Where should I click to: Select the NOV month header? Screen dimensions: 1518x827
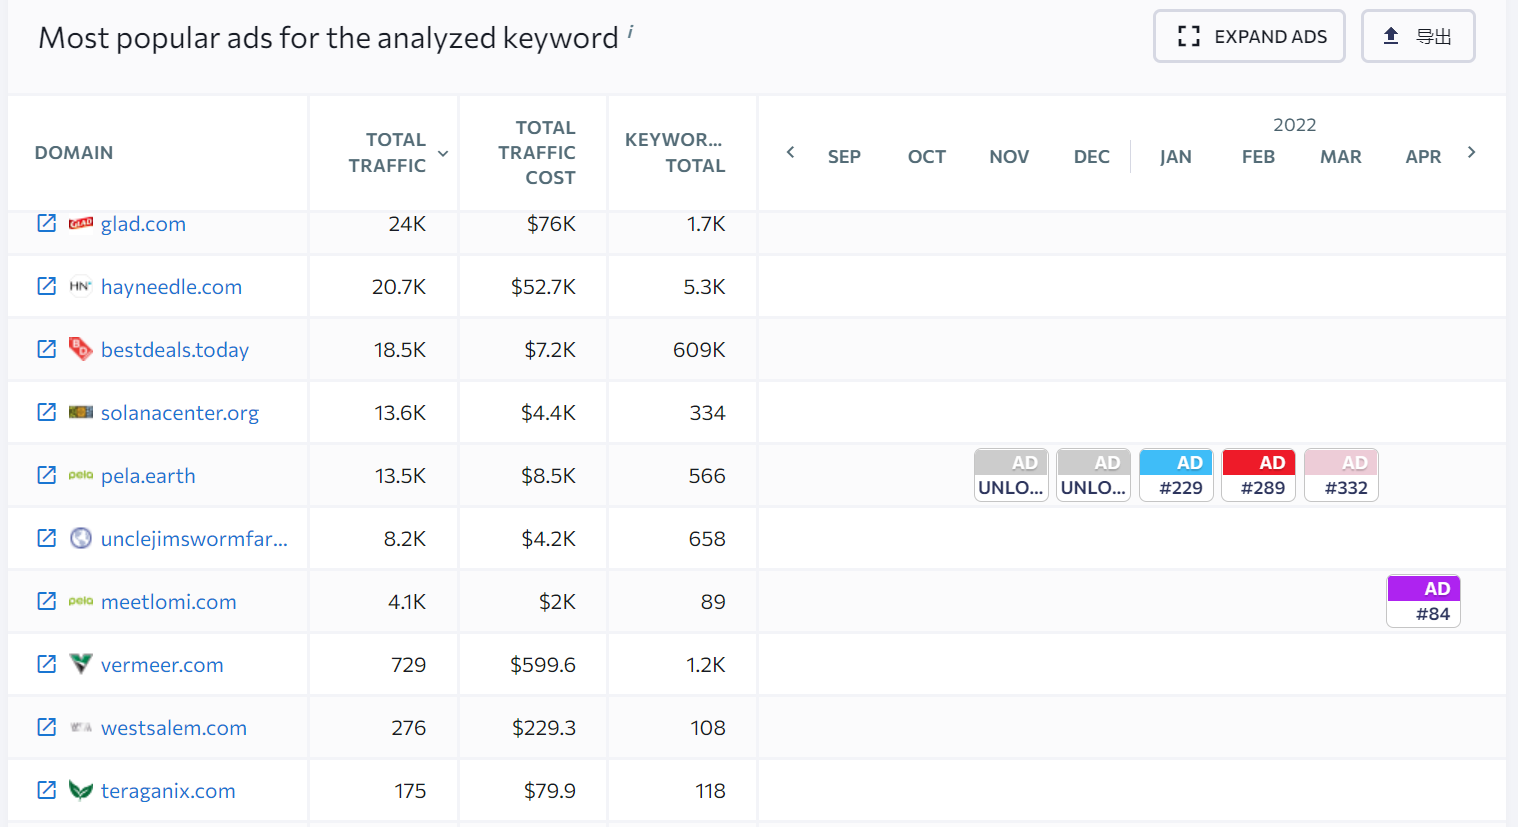click(1009, 157)
